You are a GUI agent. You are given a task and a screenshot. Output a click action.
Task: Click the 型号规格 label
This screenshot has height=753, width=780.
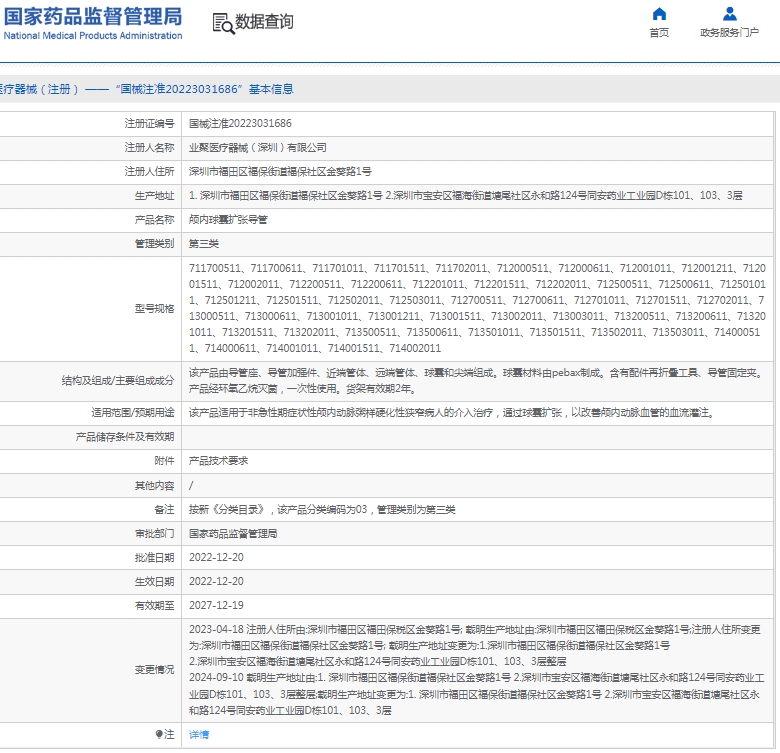[x=154, y=309]
